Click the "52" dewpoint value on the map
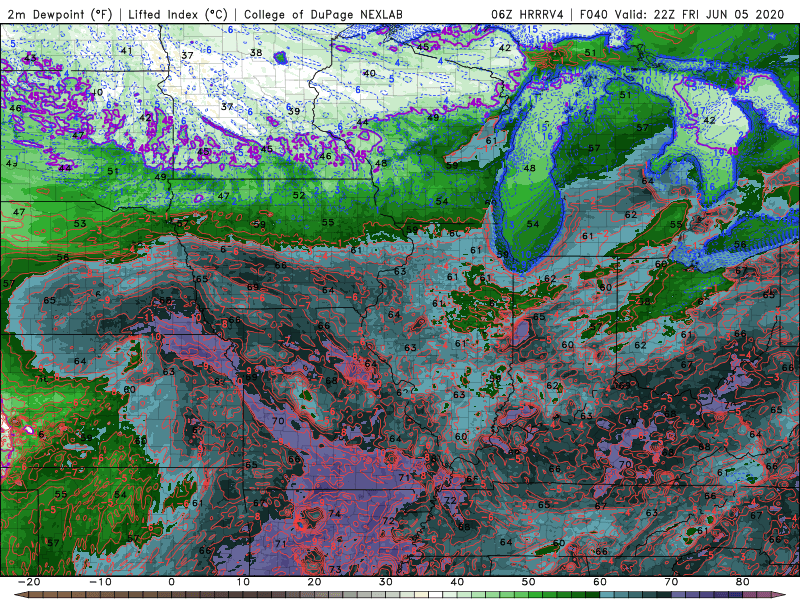800x600 pixels. coord(299,195)
